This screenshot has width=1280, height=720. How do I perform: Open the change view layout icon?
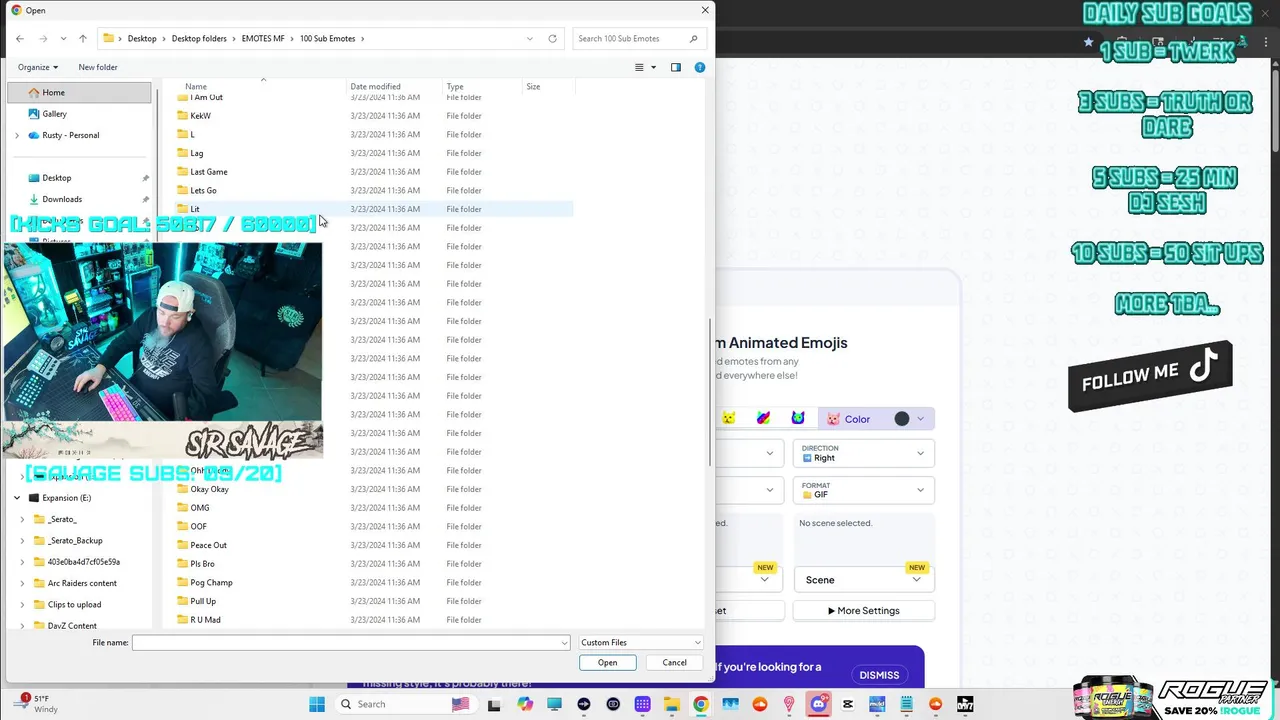point(639,67)
